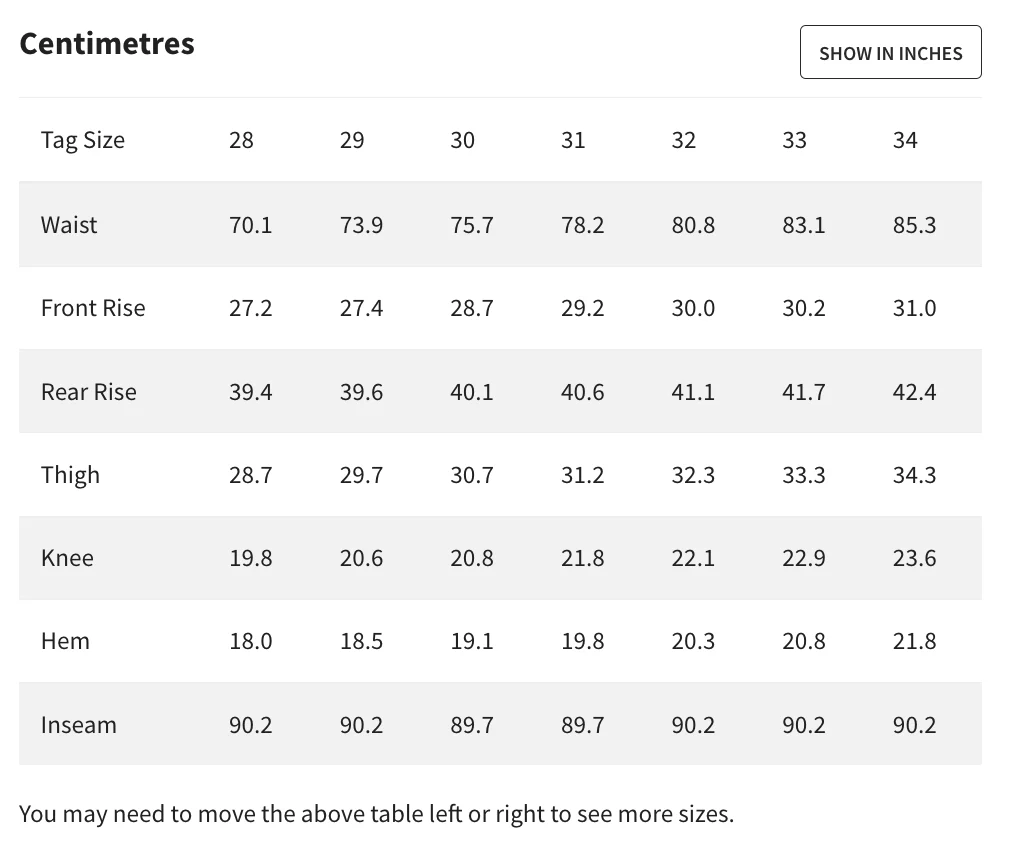Image resolution: width=1022 pixels, height=864 pixels.
Task: Select tag size 32 column header
Action: (683, 140)
